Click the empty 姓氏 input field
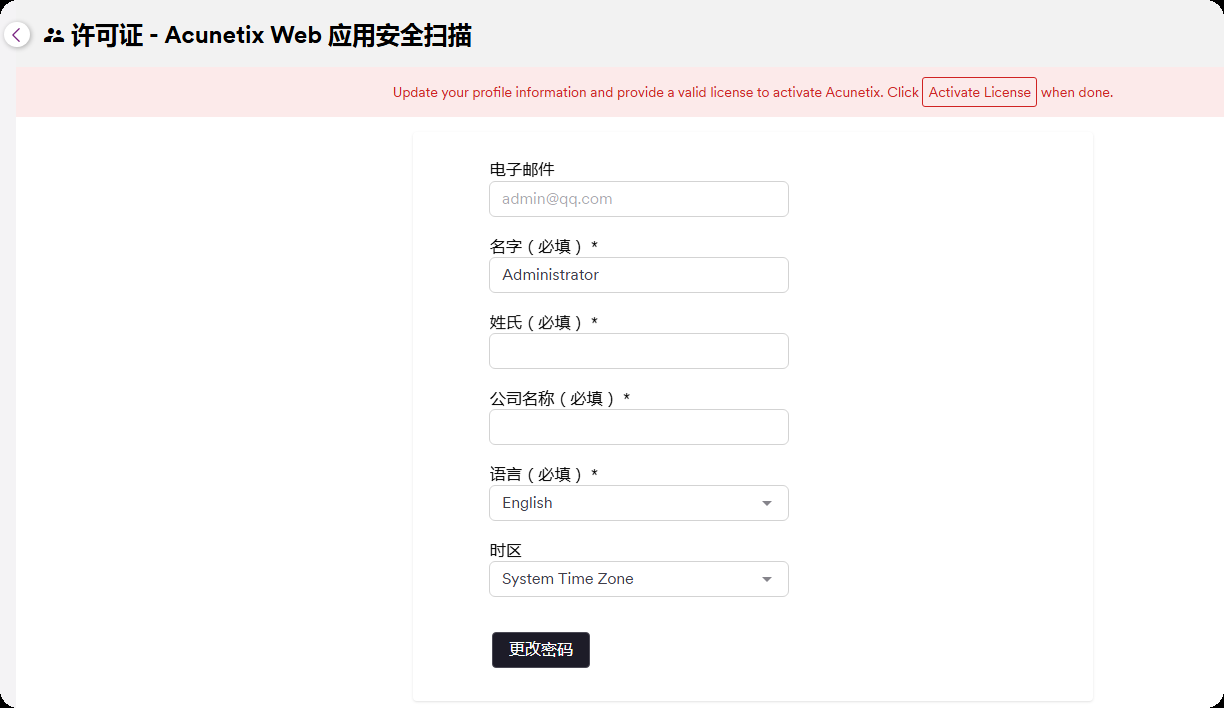 [638, 351]
